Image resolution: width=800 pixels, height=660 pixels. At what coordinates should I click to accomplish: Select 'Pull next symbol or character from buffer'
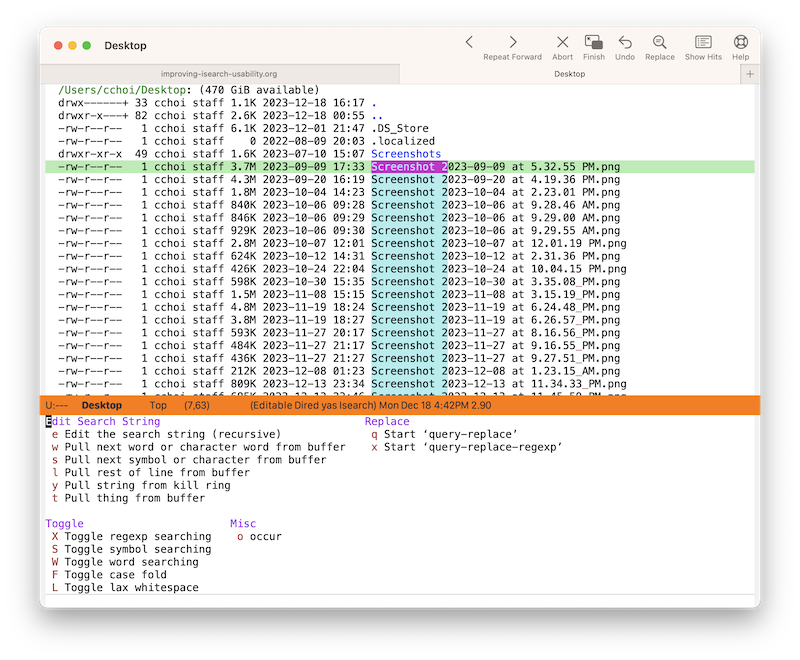coord(189,460)
